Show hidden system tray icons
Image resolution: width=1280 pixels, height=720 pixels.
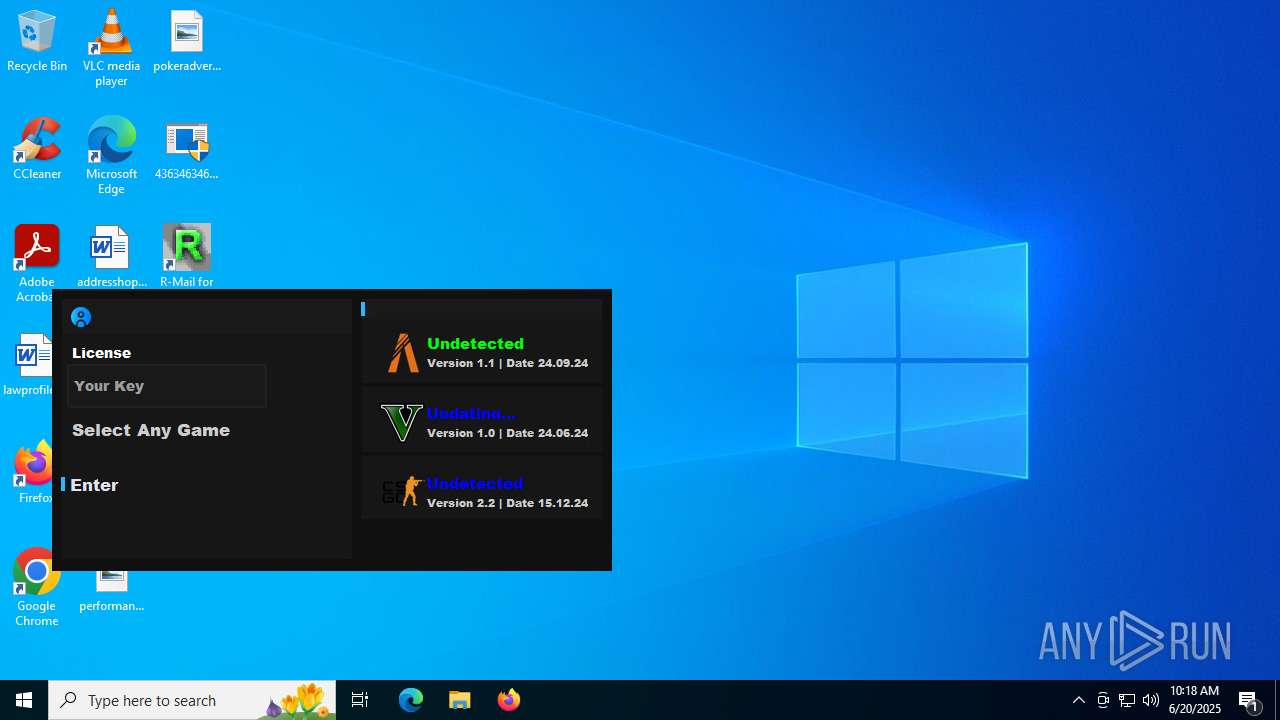(x=1079, y=700)
